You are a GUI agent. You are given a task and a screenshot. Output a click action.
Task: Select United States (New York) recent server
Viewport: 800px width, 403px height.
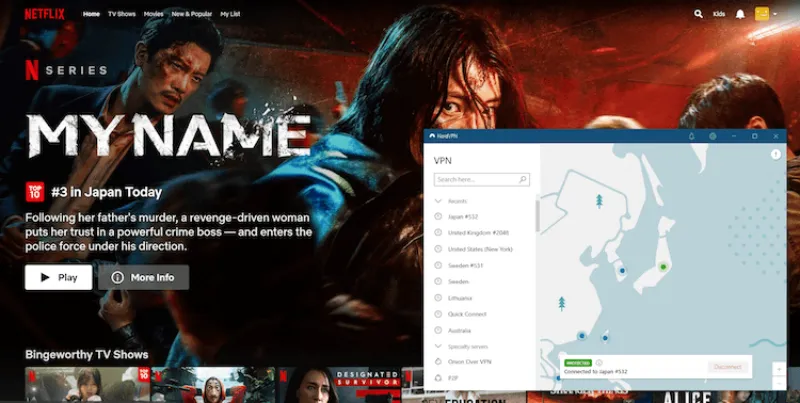point(481,249)
